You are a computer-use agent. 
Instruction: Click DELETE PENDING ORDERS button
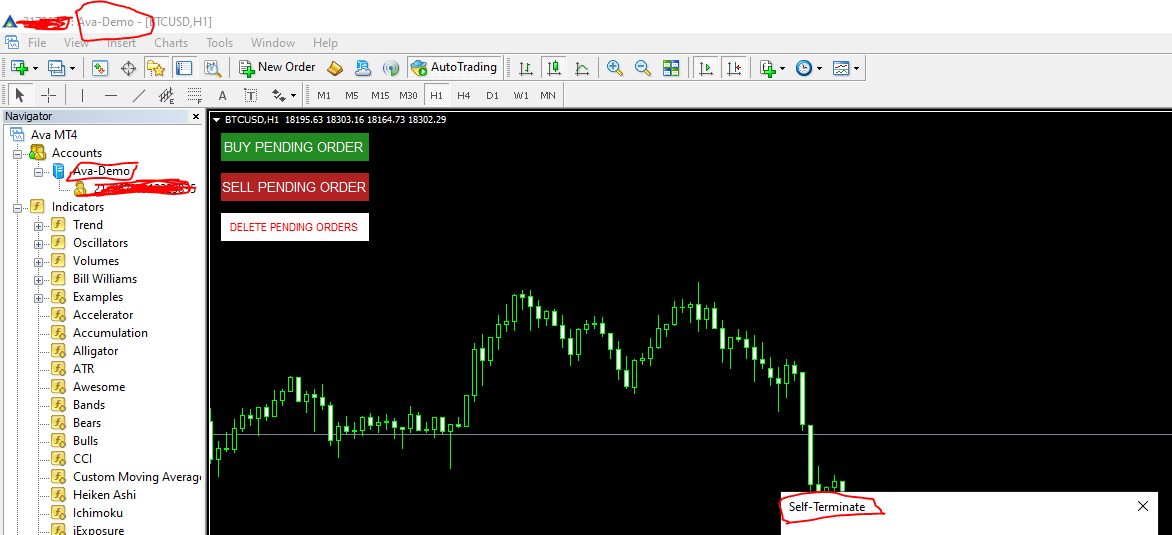point(294,227)
